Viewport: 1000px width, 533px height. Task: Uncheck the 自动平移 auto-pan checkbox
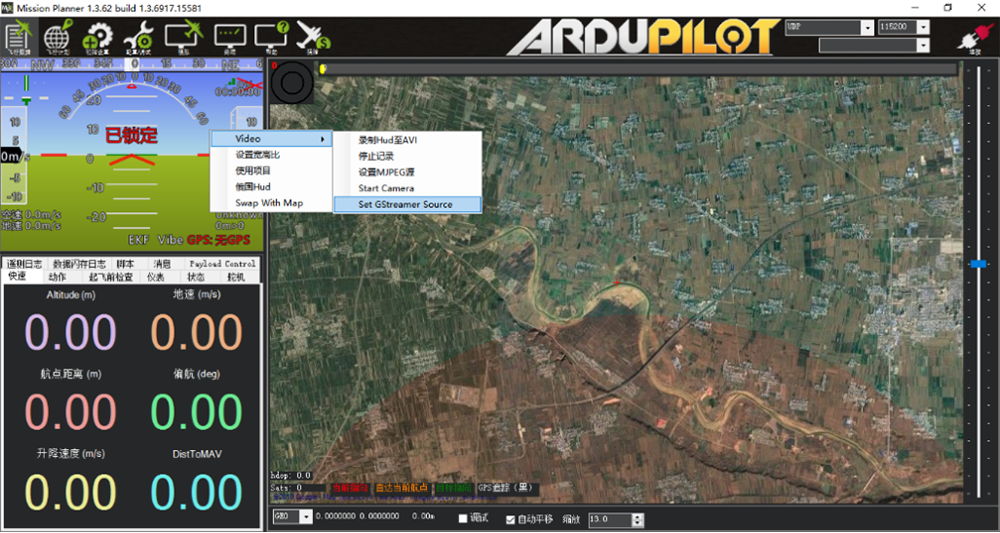coord(511,520)
